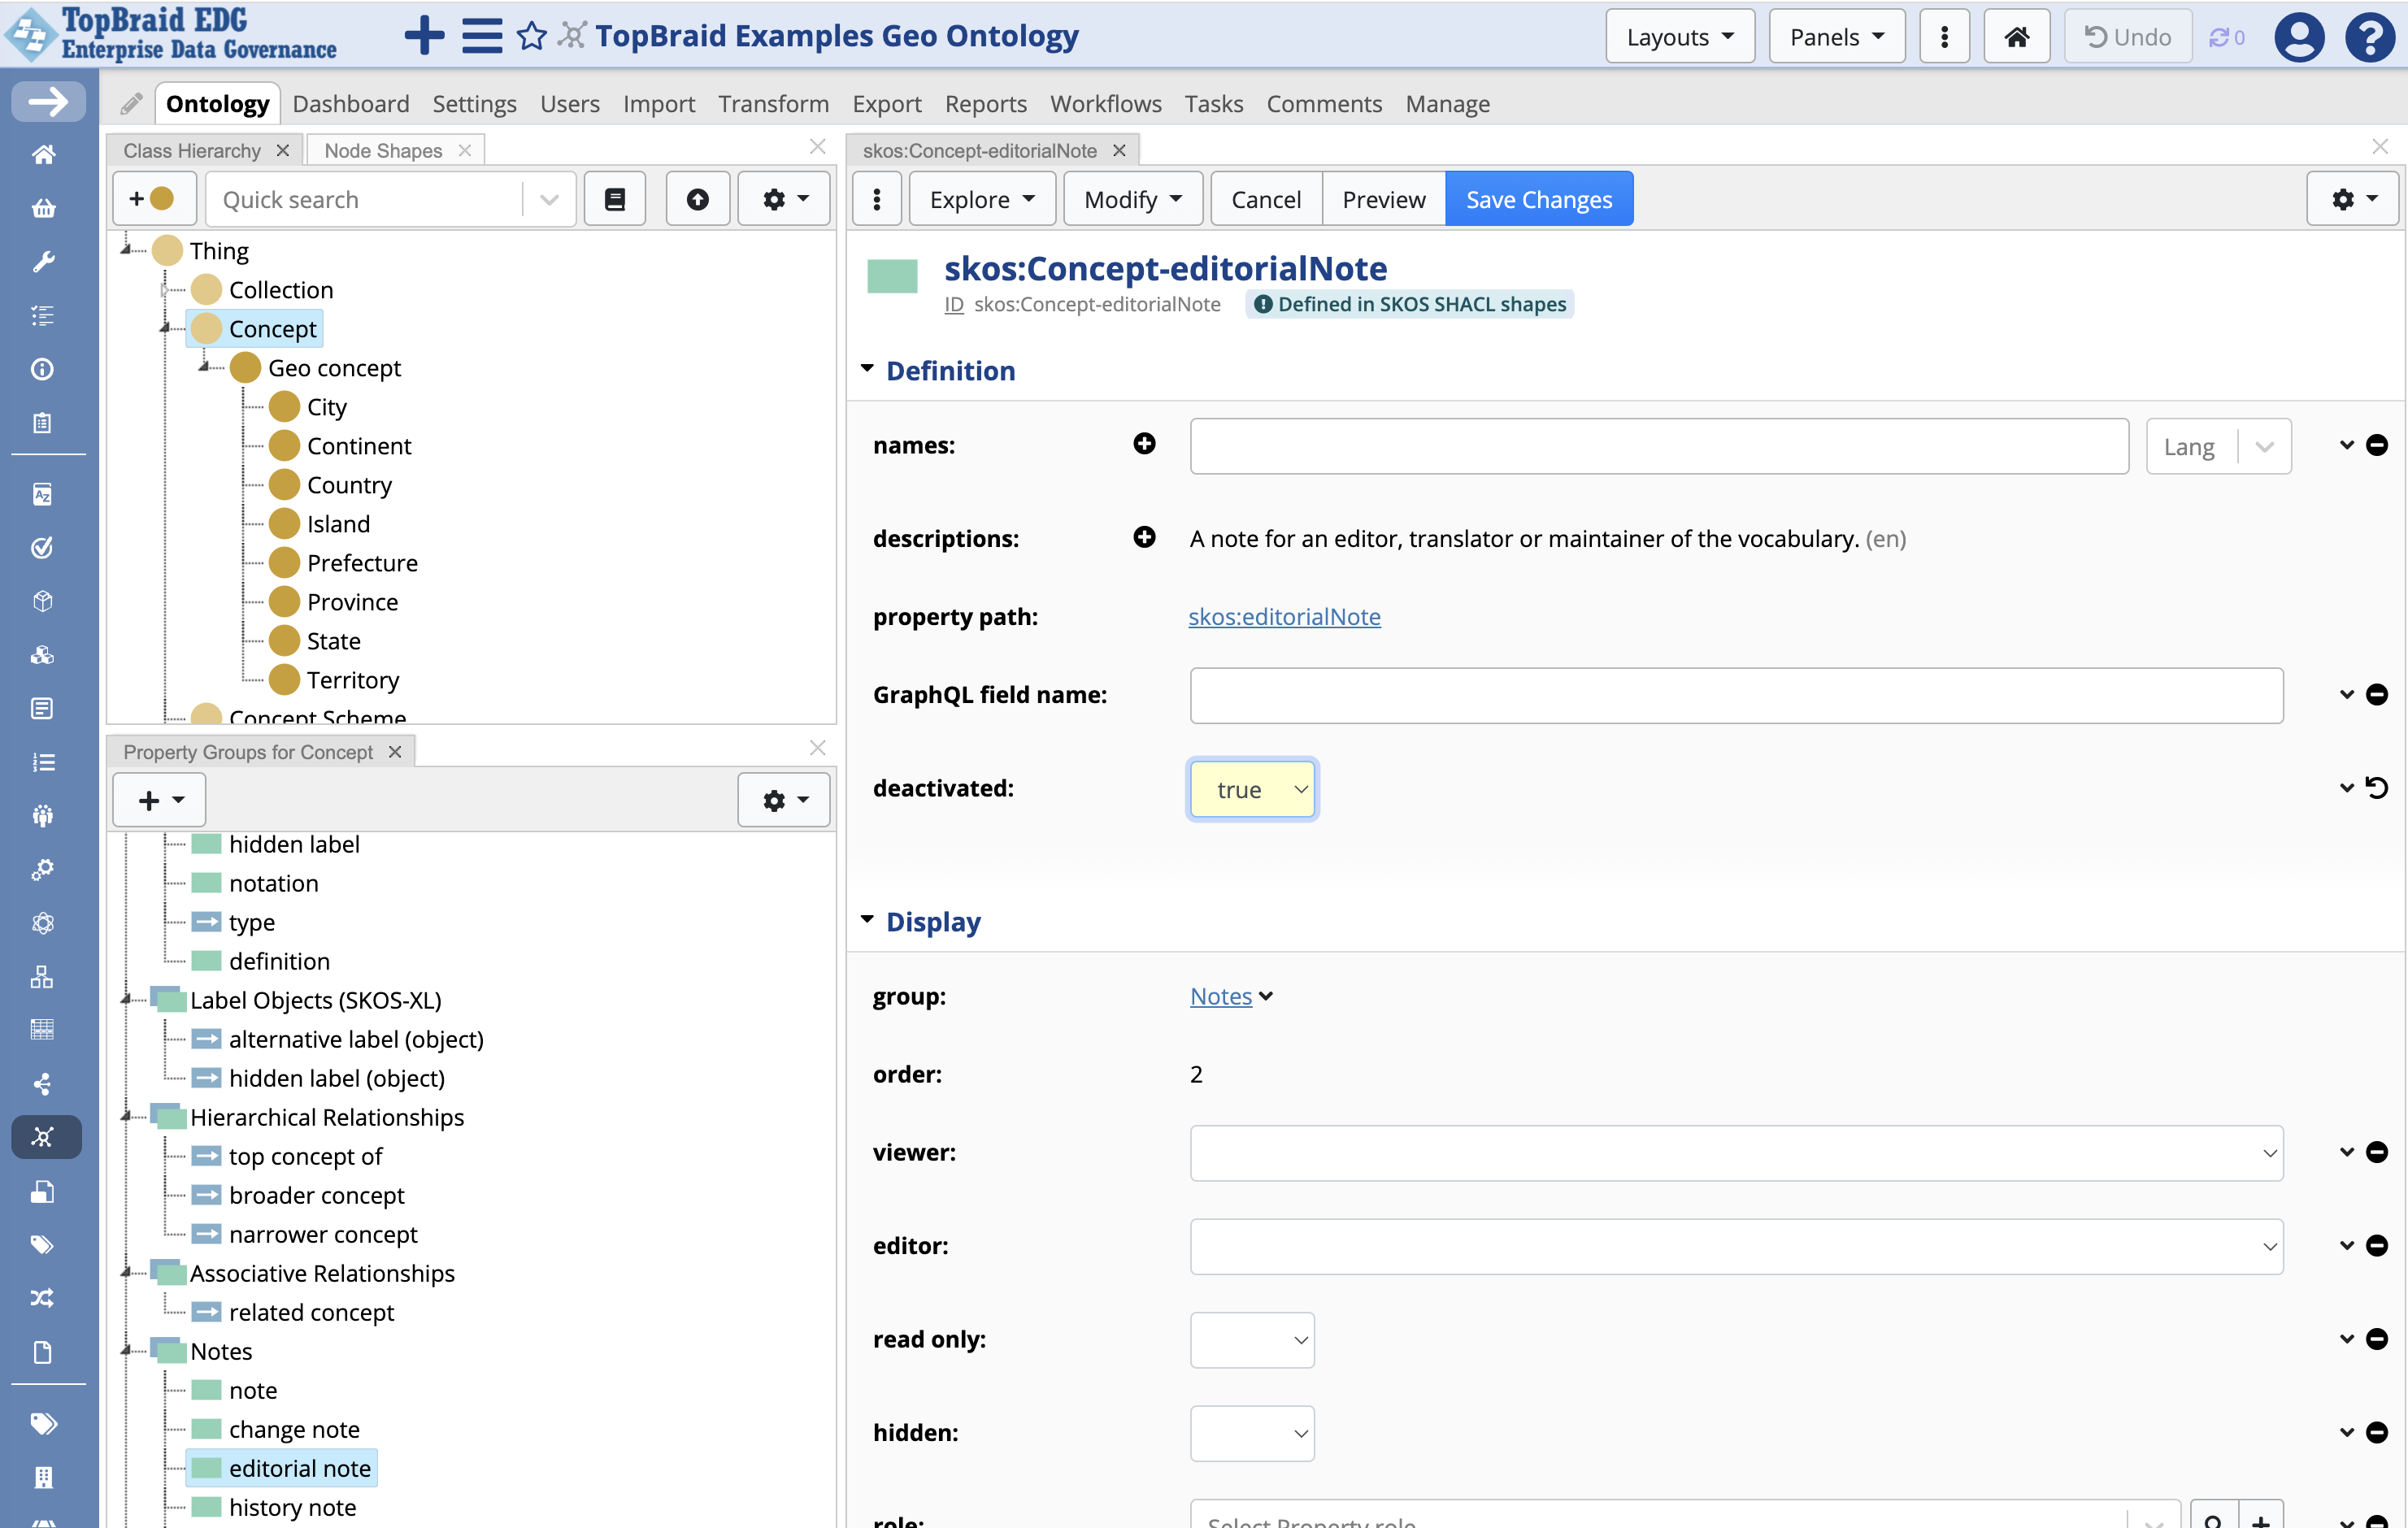Open the help question mark icon
2408x1528 pixels.
coord(2370,37)
